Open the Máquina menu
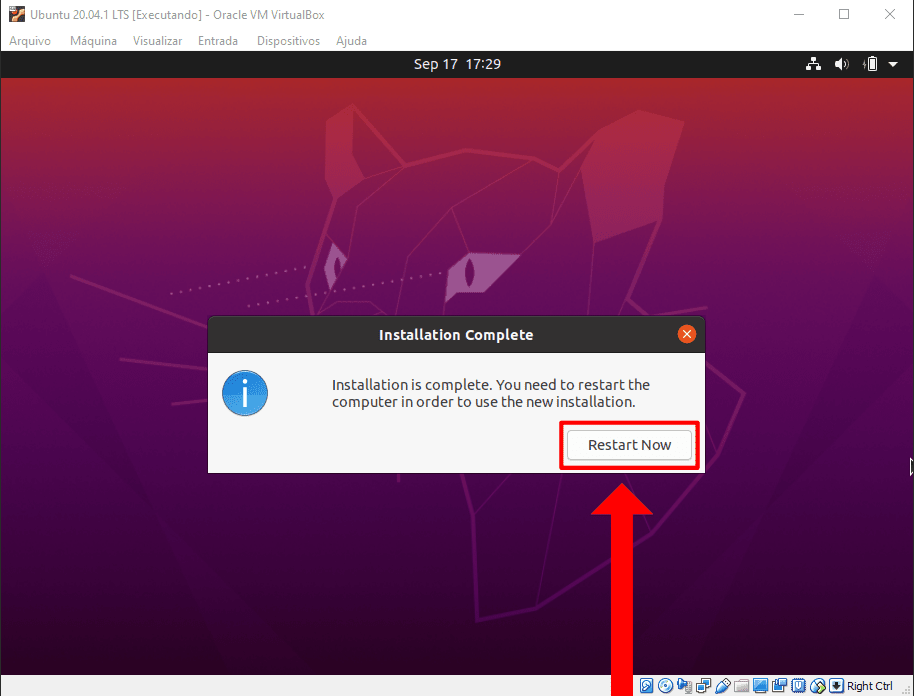The image size is (914, 696). point(93,41)
